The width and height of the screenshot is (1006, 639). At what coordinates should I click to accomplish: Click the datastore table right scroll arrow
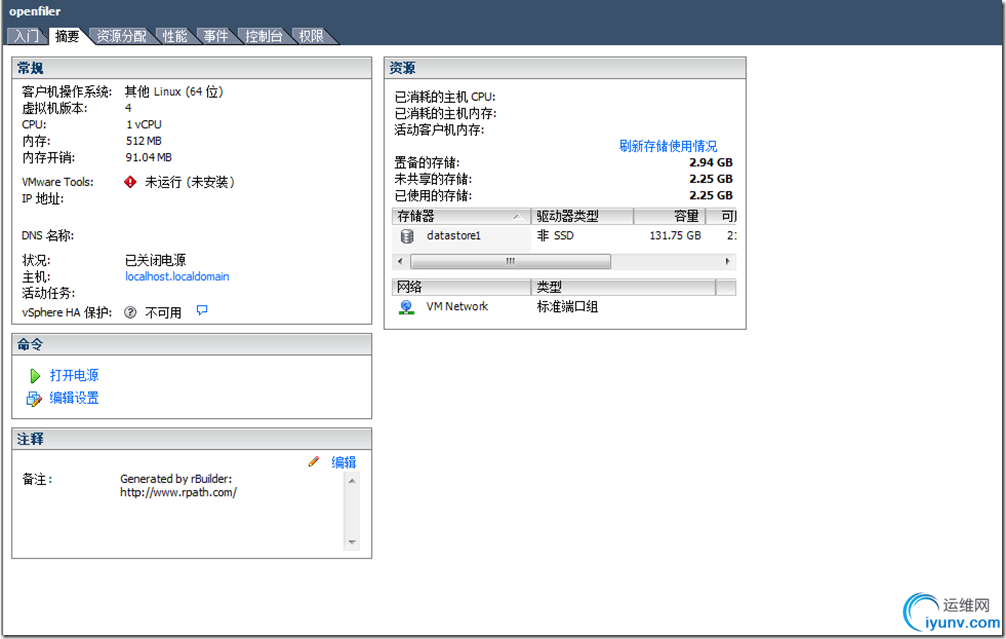pyautogui.click(x=728, y=261)
